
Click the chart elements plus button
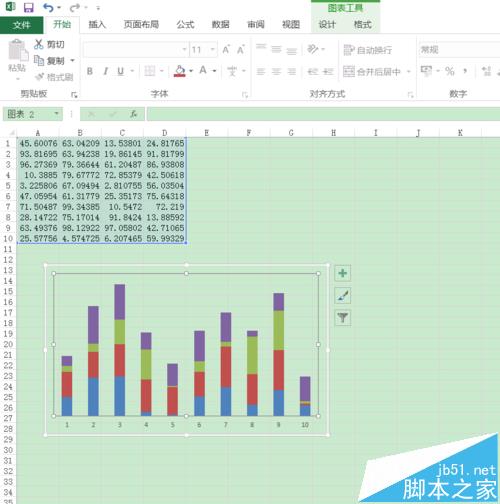pyautogui.click(x=343, y=273)
